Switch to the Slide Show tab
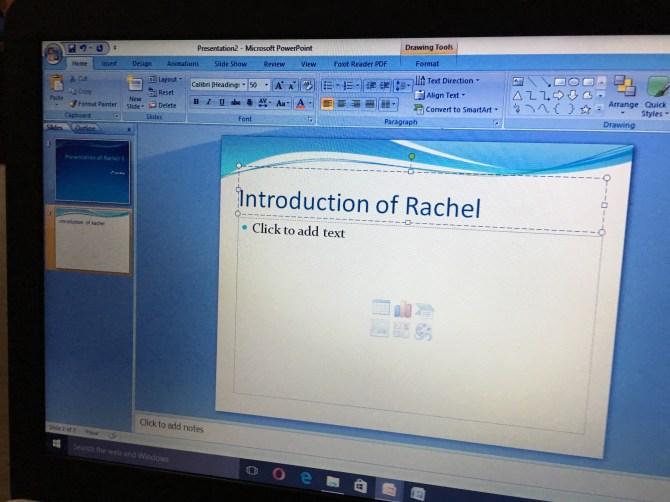 [x=229, y=64]
